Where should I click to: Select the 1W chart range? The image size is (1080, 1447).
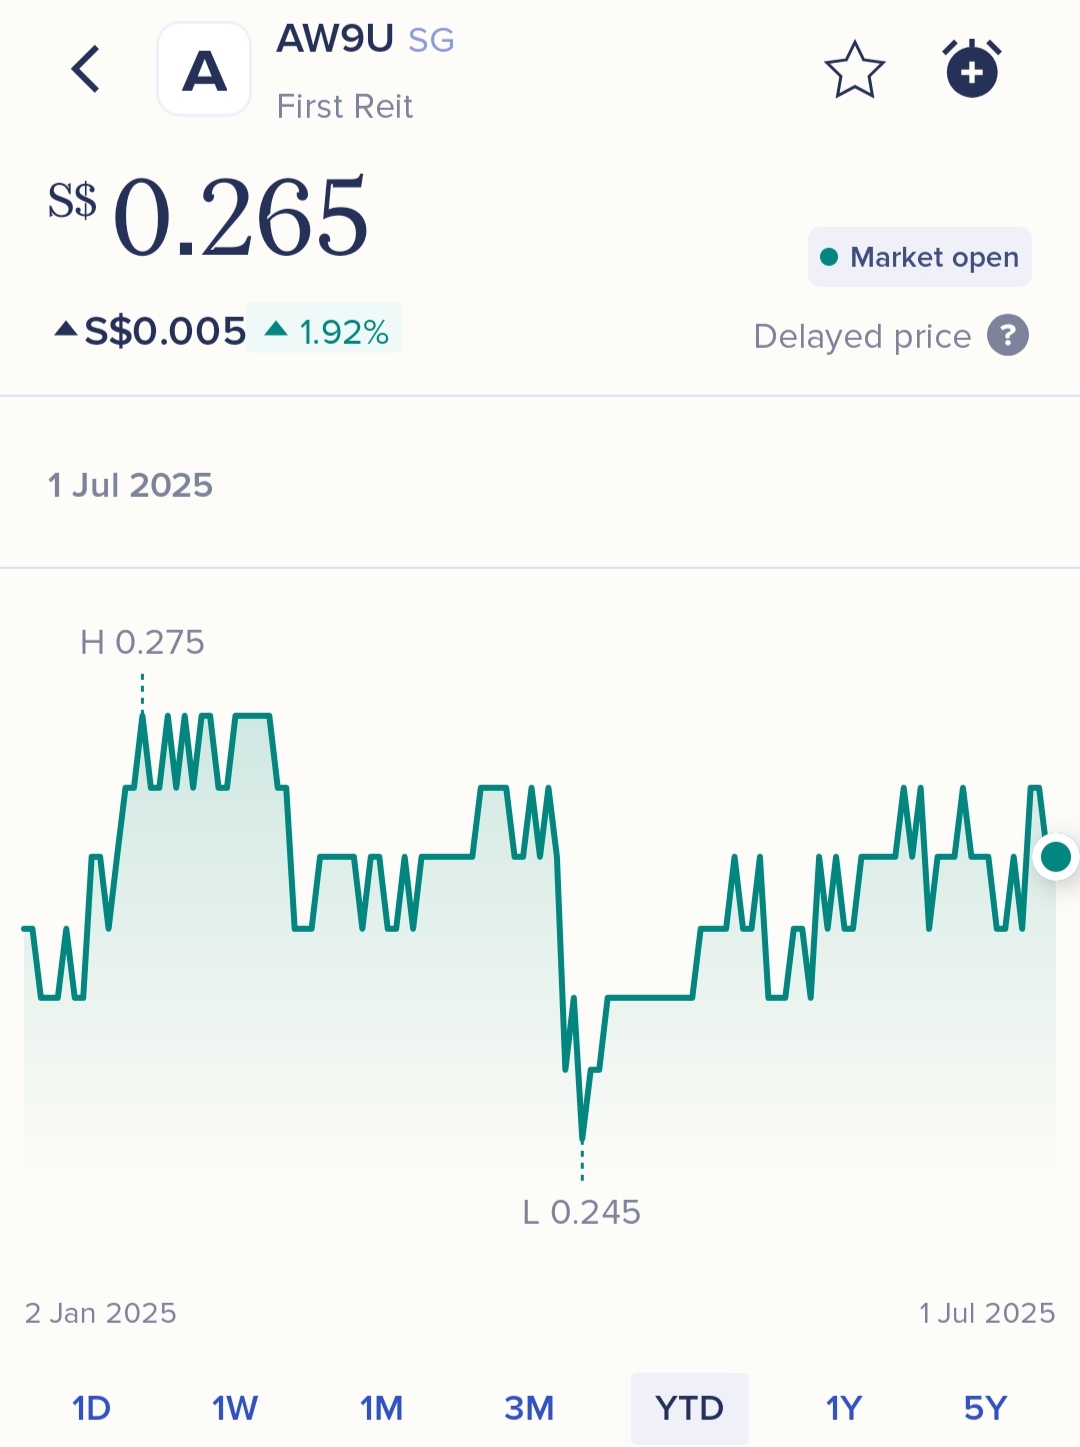point(235,1408)
